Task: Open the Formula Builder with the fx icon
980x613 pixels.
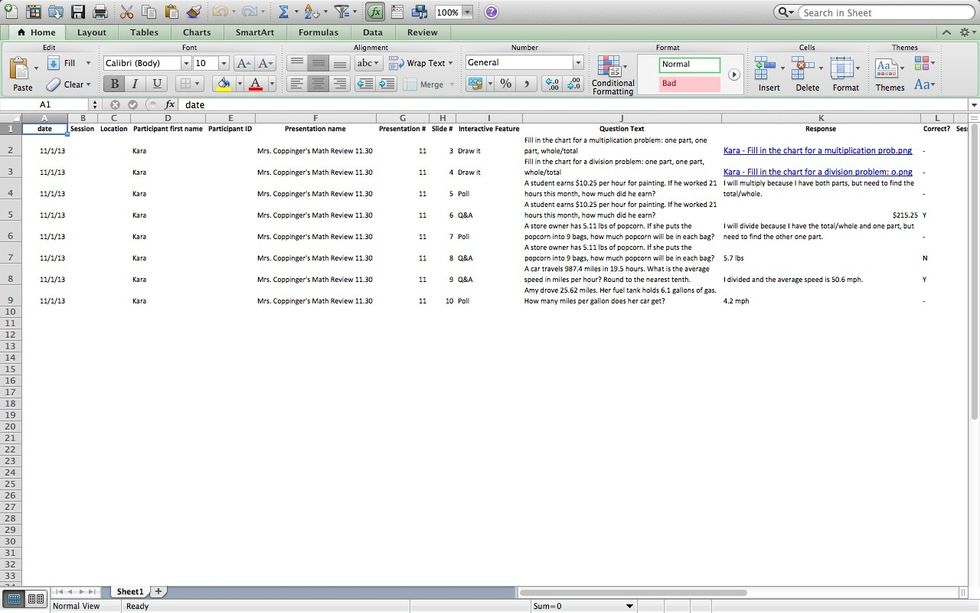Action: [375, 11]
